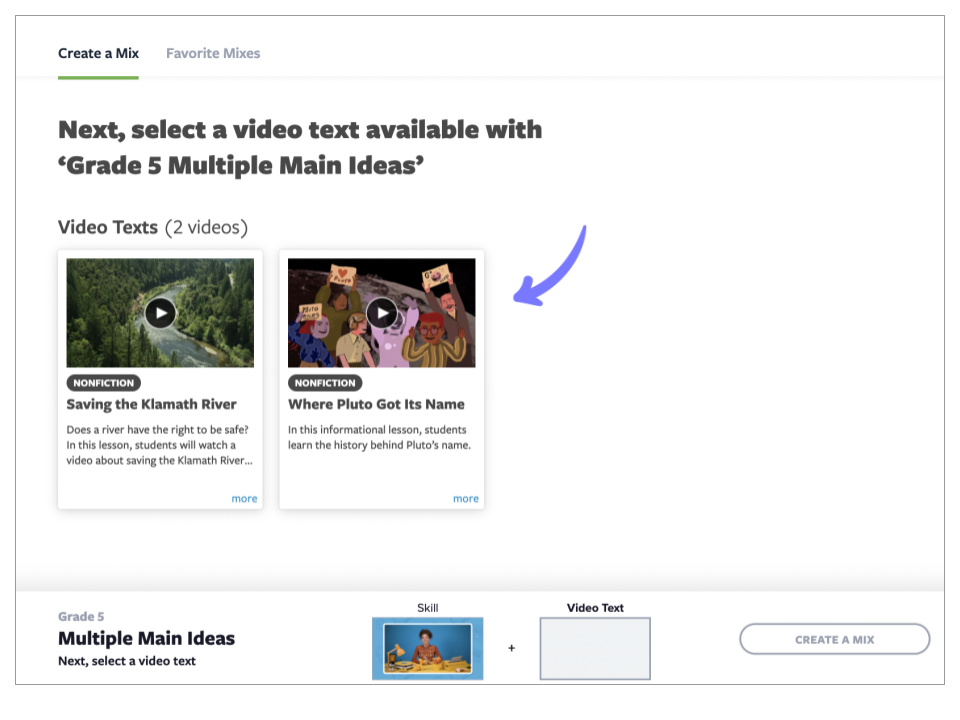
Task: Click the purple curved arrow graphic
Action: coord(550,268)
